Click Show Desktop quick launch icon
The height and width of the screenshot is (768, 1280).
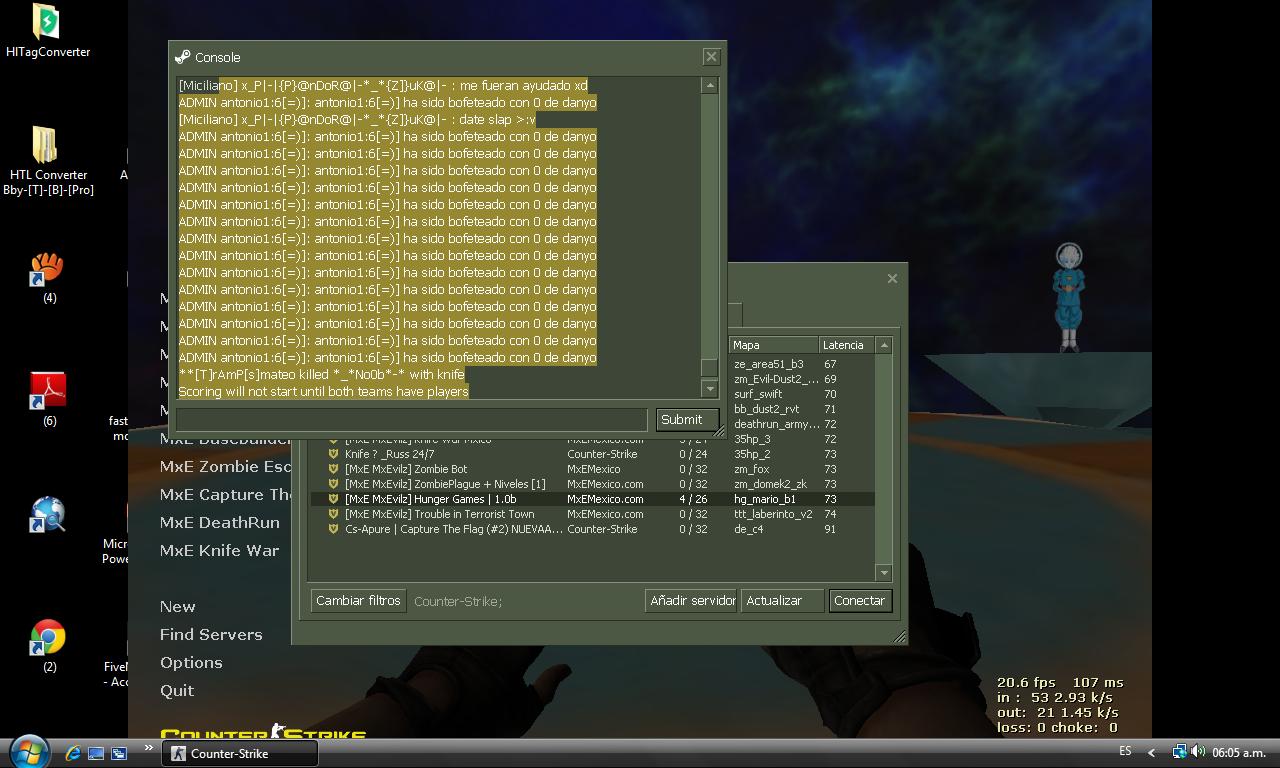96,753
